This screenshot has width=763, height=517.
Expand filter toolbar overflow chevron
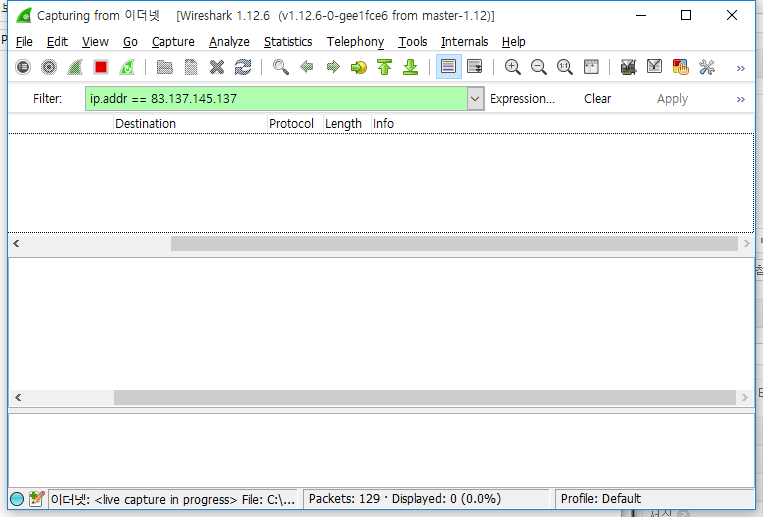(x=741, y=99)
